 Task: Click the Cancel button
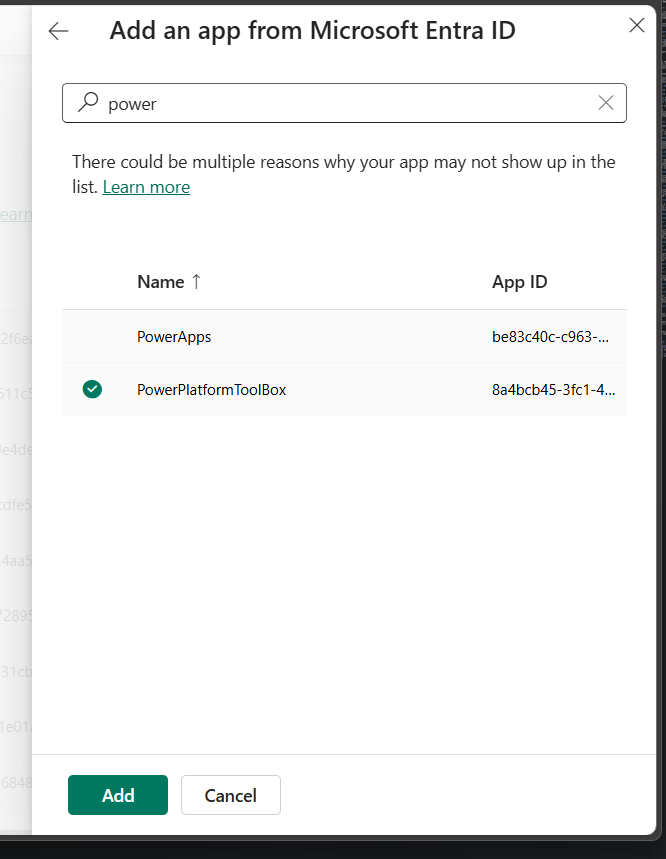230,795
